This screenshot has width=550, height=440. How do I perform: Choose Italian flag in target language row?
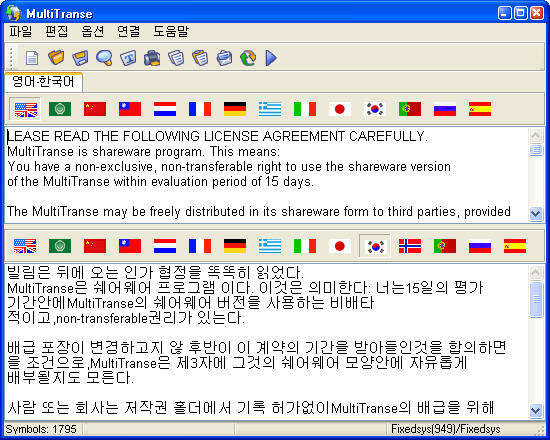coord(305,246)
